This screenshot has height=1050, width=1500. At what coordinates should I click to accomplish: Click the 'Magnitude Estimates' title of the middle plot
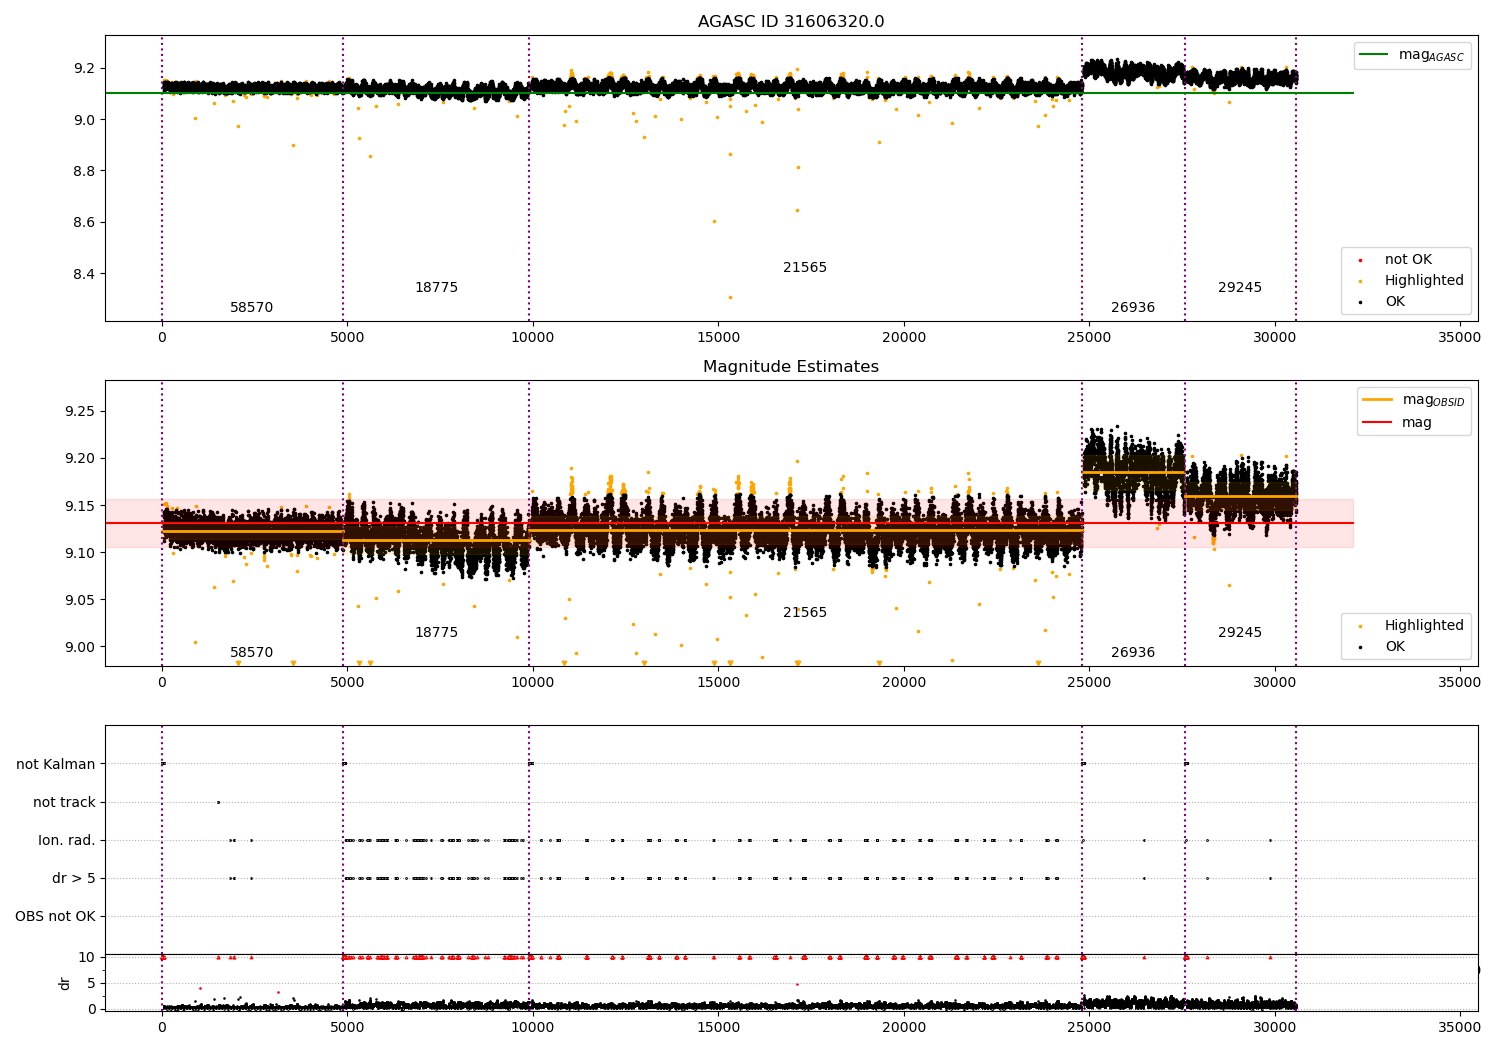791,367
